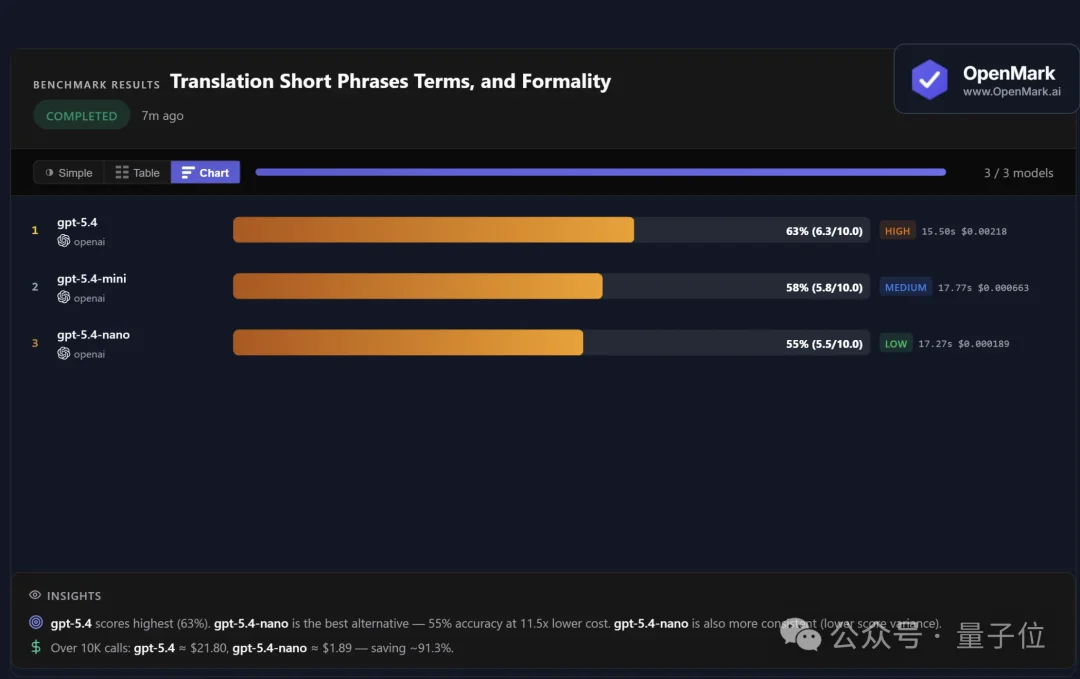Click the gpt-5.4-nano 55% score bar
The height and width of the screenshot is (679, 1080).
click(x=408, y=342)
